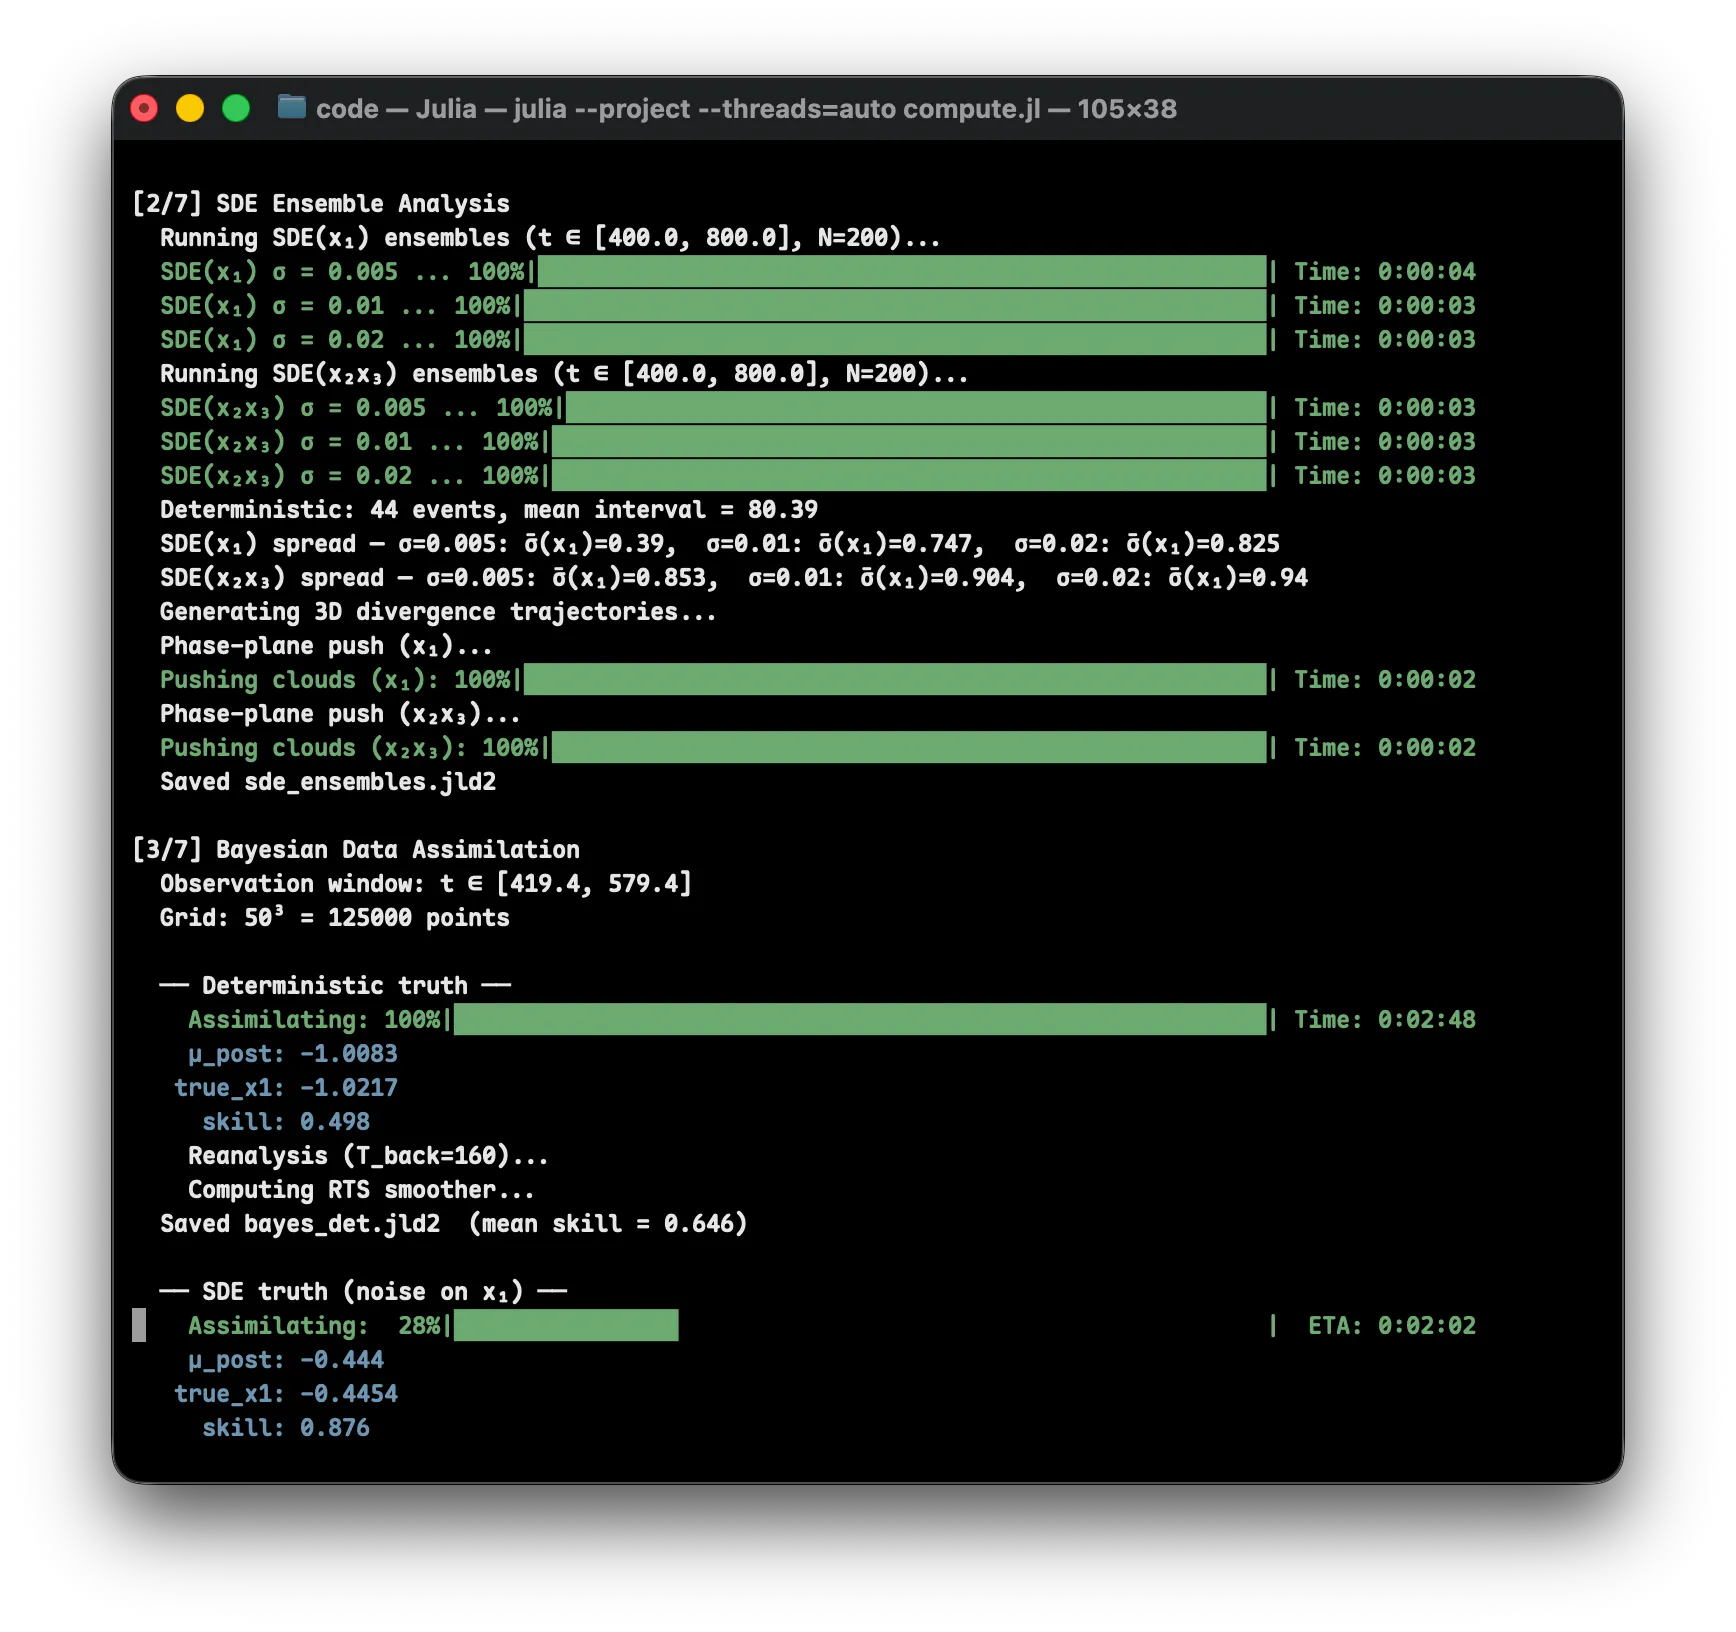Click the '[2/7] SDE Ensemble Analysis' heading

321,204
